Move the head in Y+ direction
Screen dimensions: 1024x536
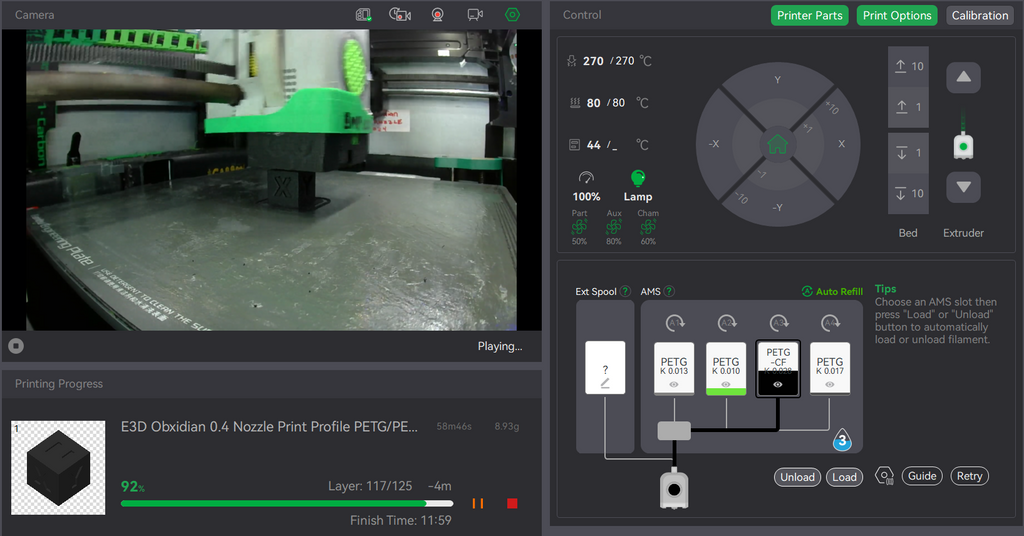pos(777,79)
